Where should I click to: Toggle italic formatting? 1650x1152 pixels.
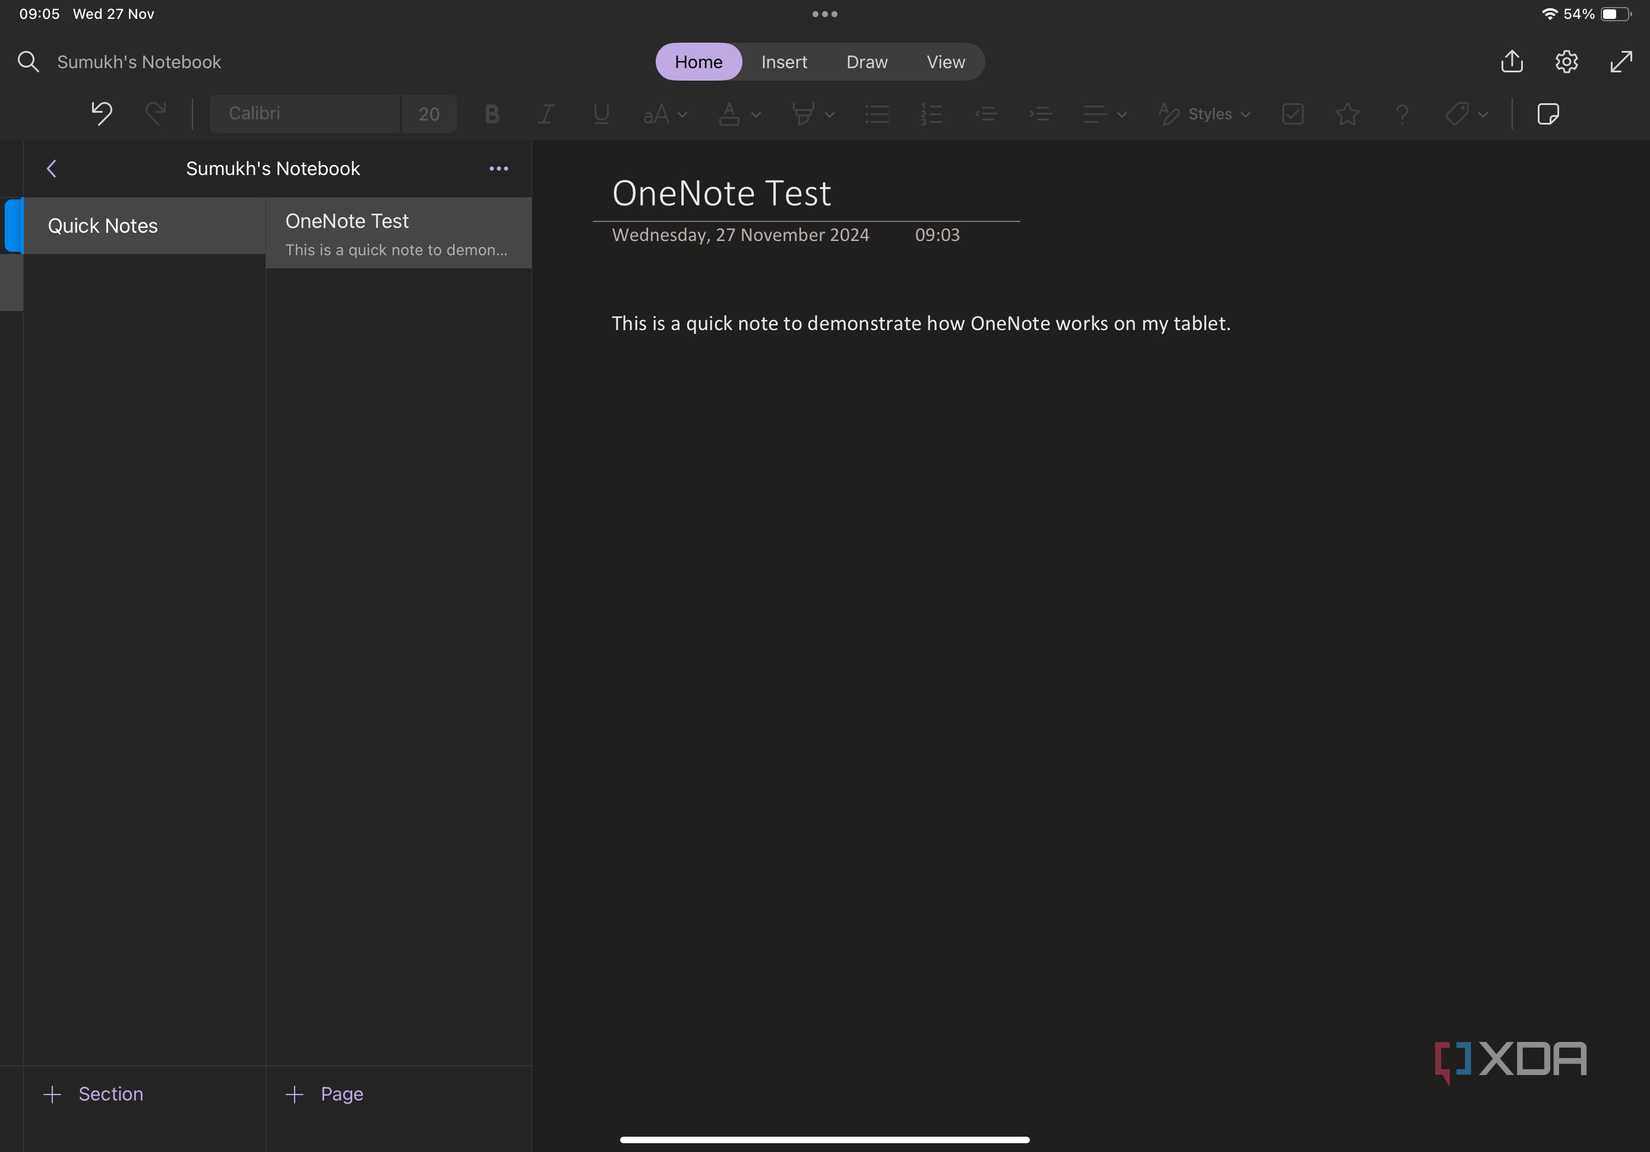[546, 114]
